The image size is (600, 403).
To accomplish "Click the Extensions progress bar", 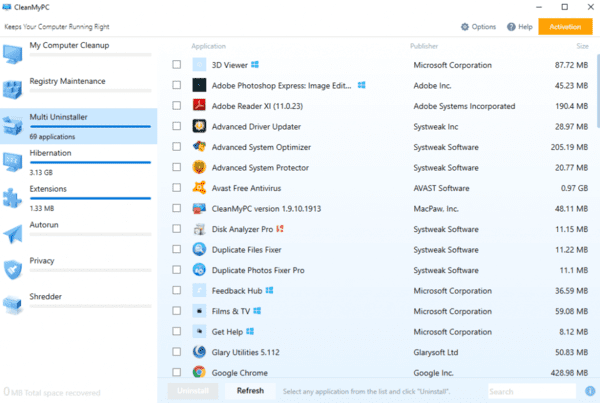I will [x=90, y=198].
